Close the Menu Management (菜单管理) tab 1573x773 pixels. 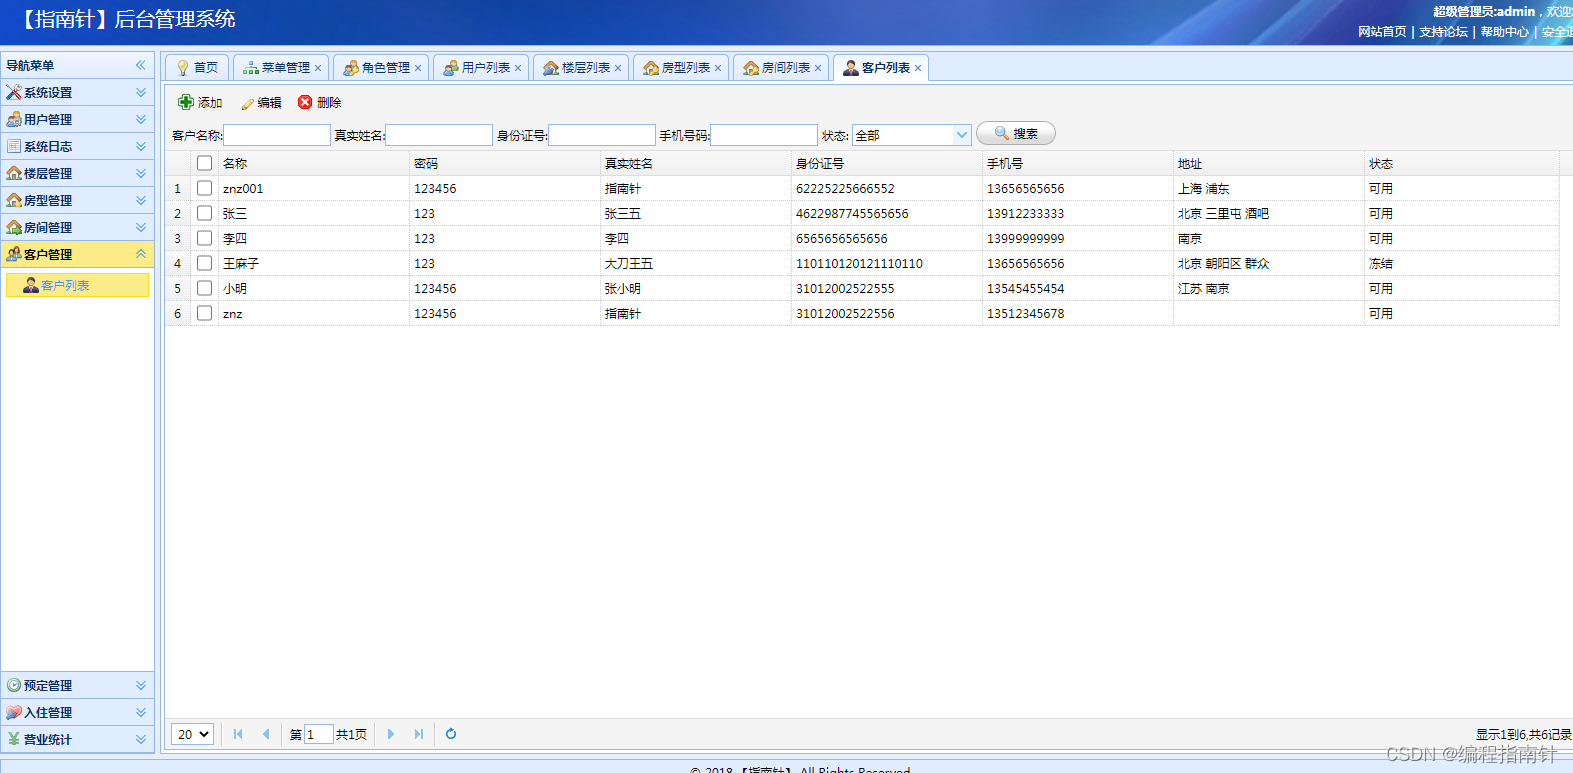click(318, 68)
